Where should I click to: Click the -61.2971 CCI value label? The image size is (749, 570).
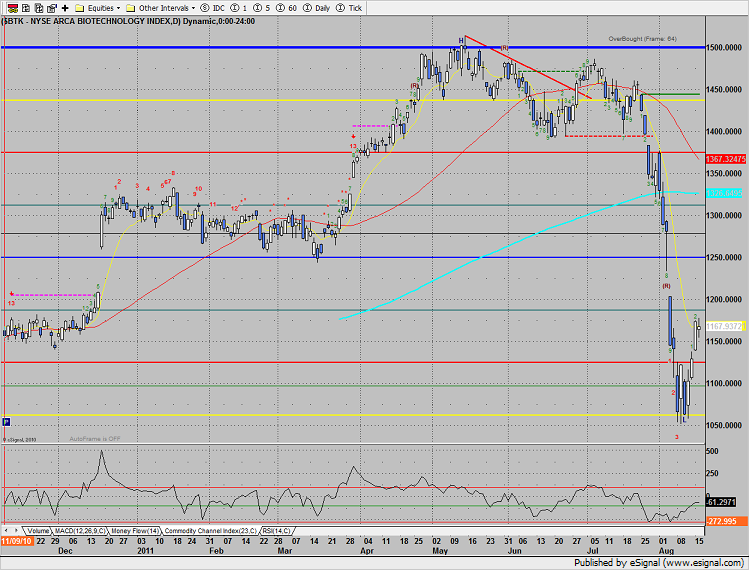click(x=721, y=502)
